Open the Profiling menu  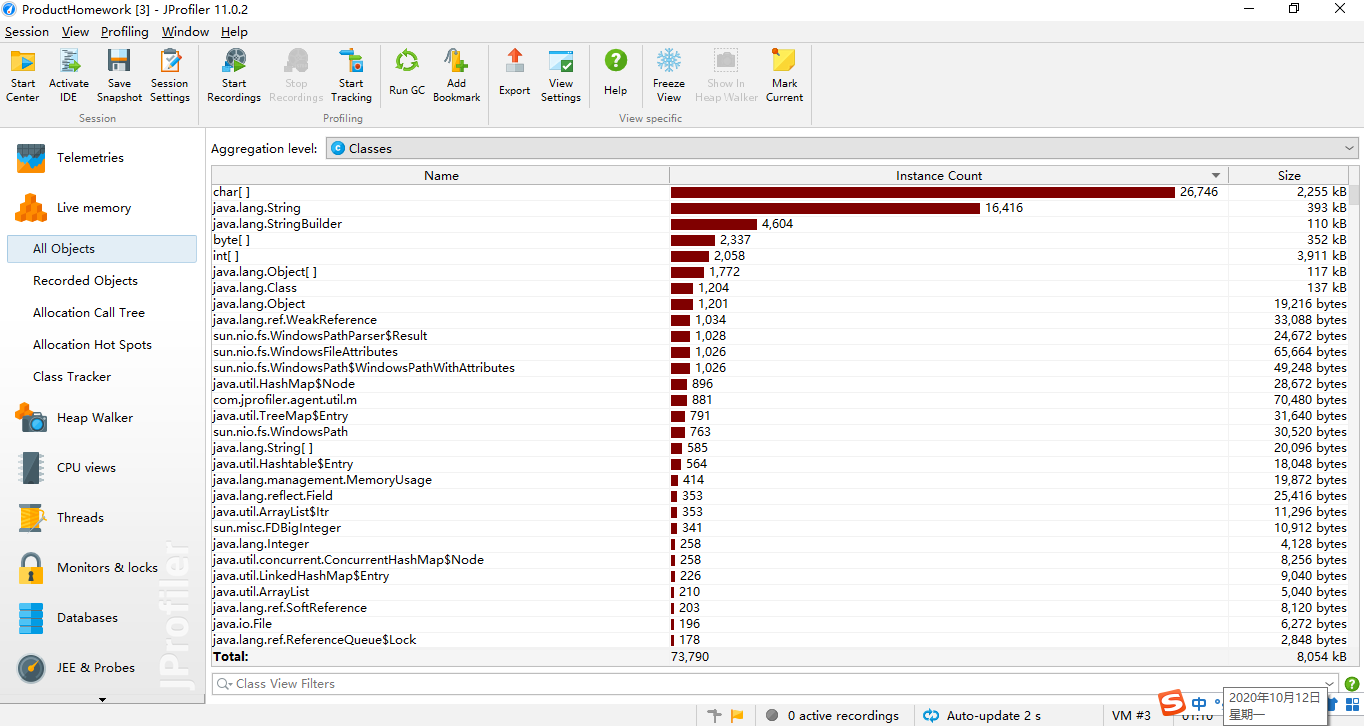125,32
